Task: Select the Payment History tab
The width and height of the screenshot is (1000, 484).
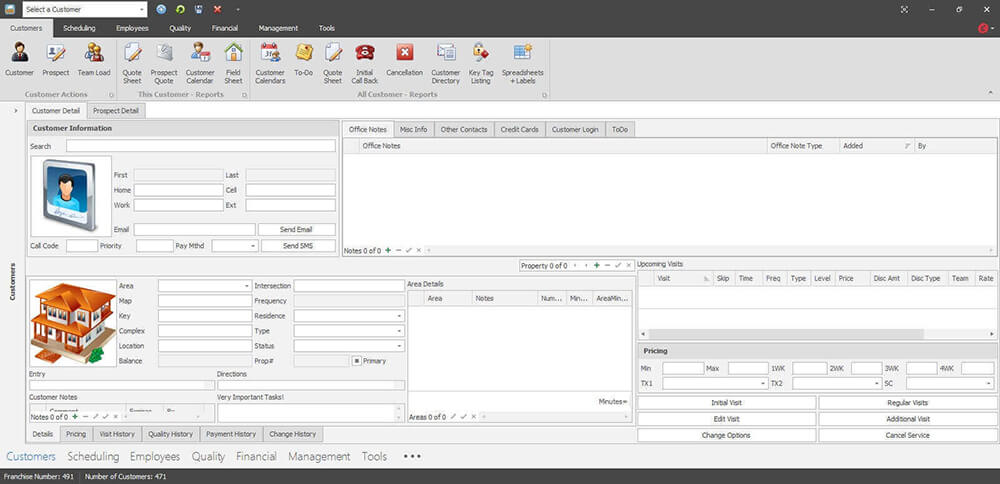Action: (232, 434)
